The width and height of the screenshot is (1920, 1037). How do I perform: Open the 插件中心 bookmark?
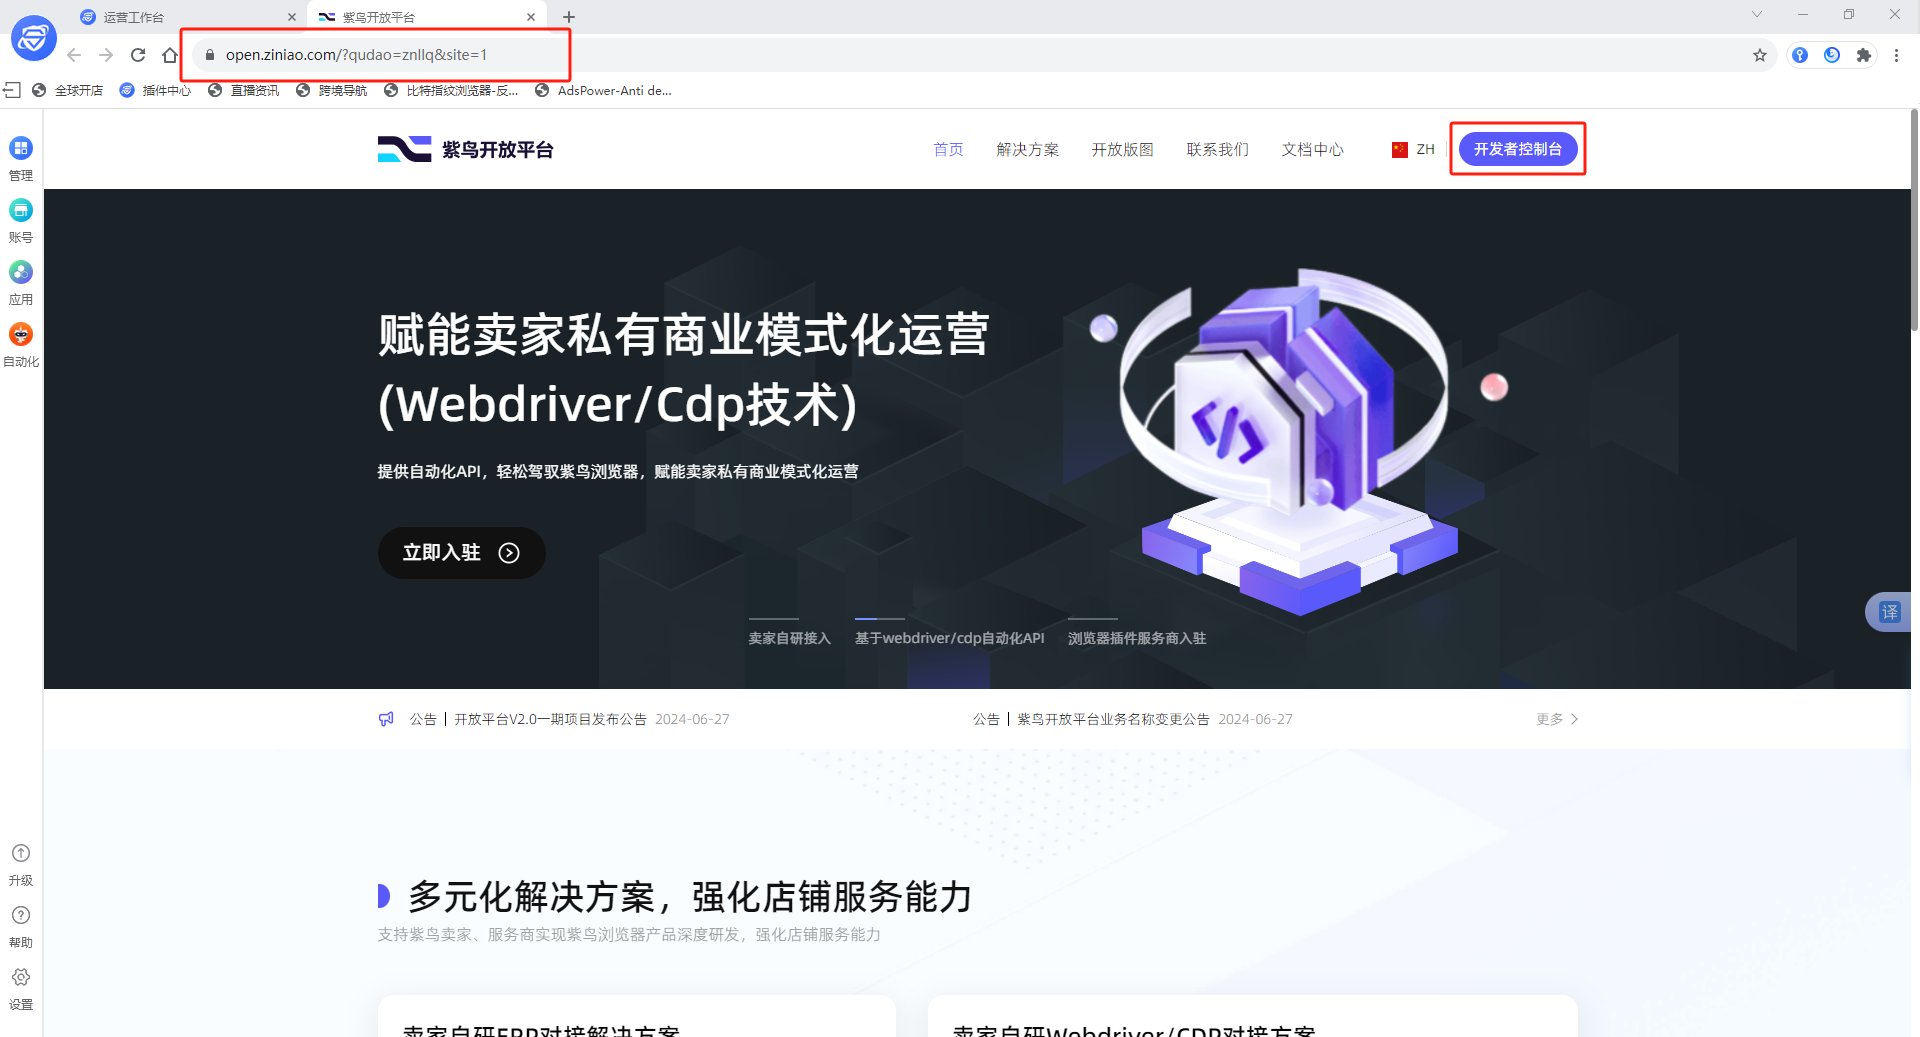[155, 90]
